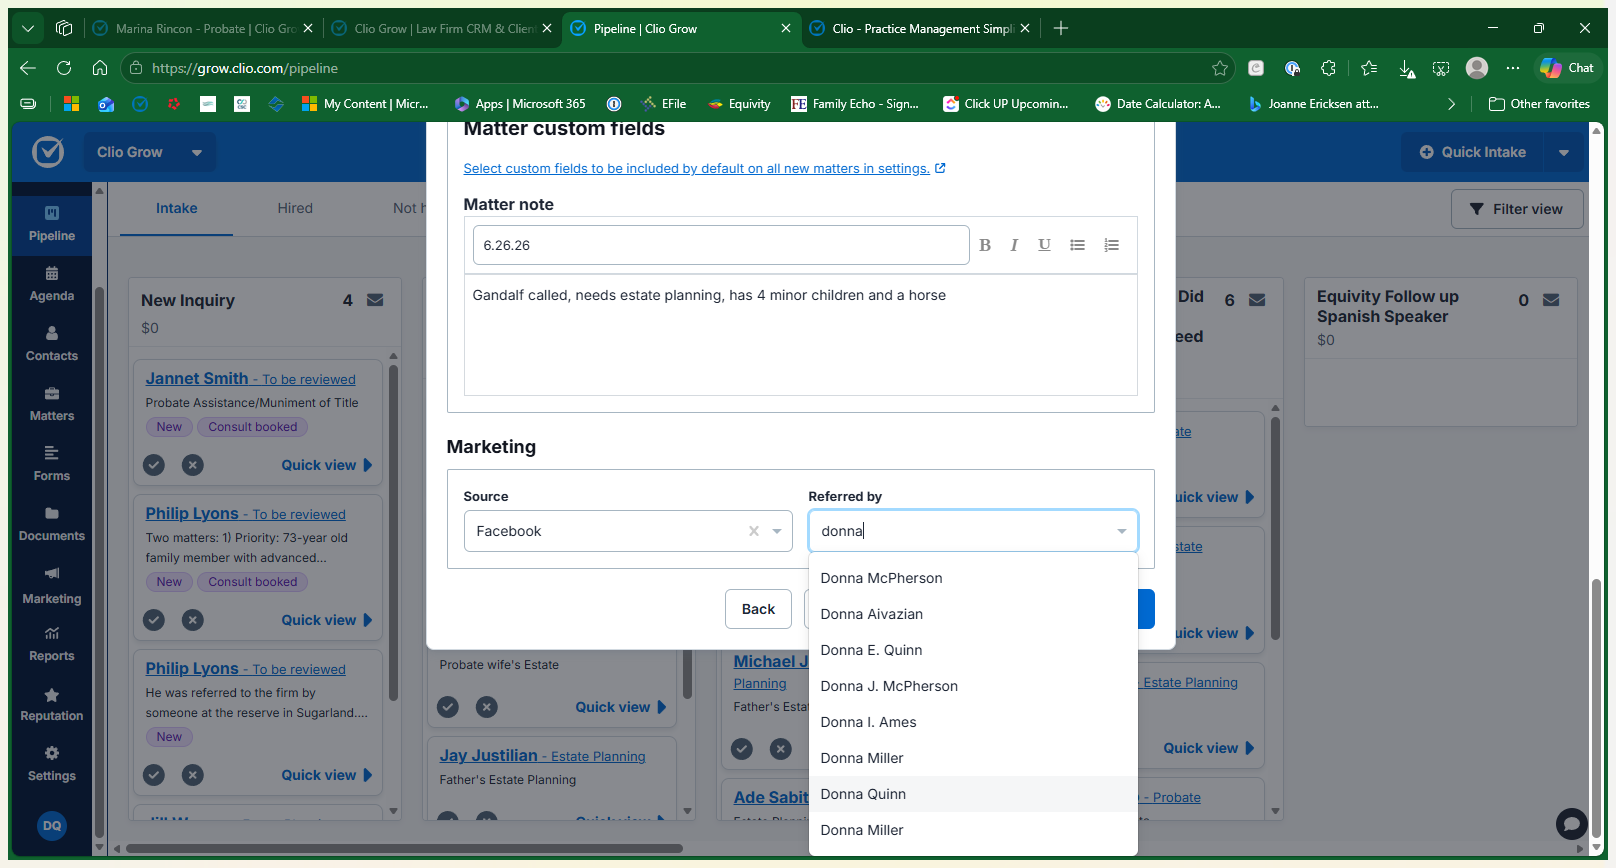Open Matters in the sidebar

click(x=52, y=404)
